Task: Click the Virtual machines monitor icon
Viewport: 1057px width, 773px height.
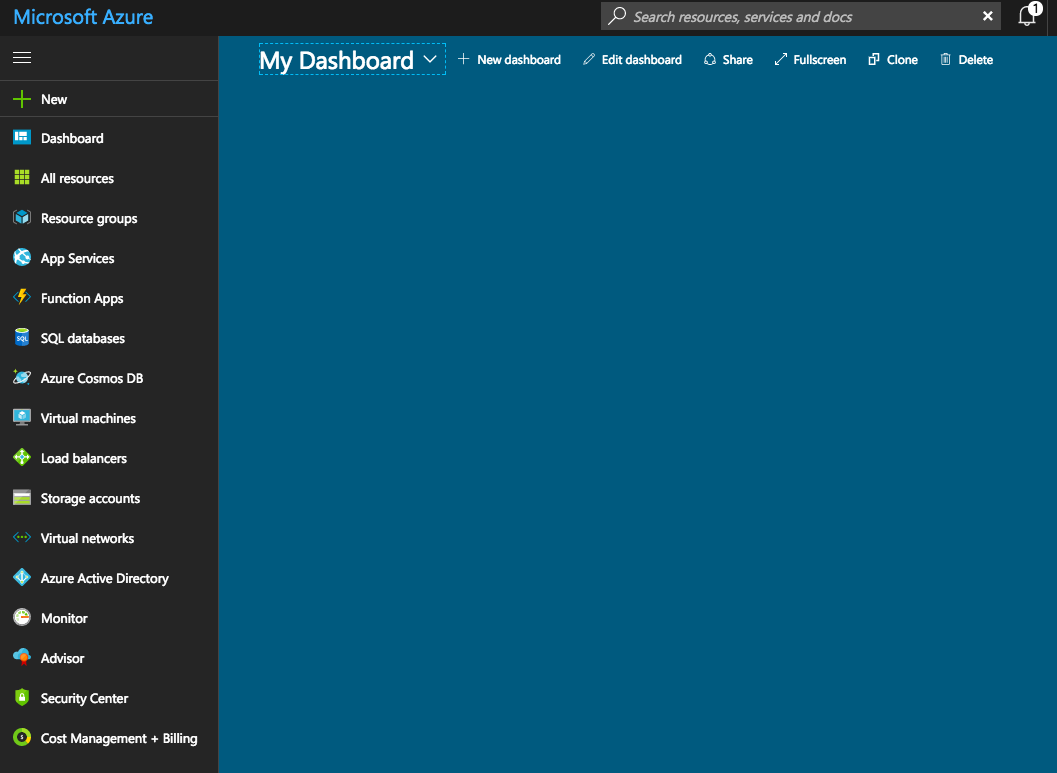Action: [21, 418]
